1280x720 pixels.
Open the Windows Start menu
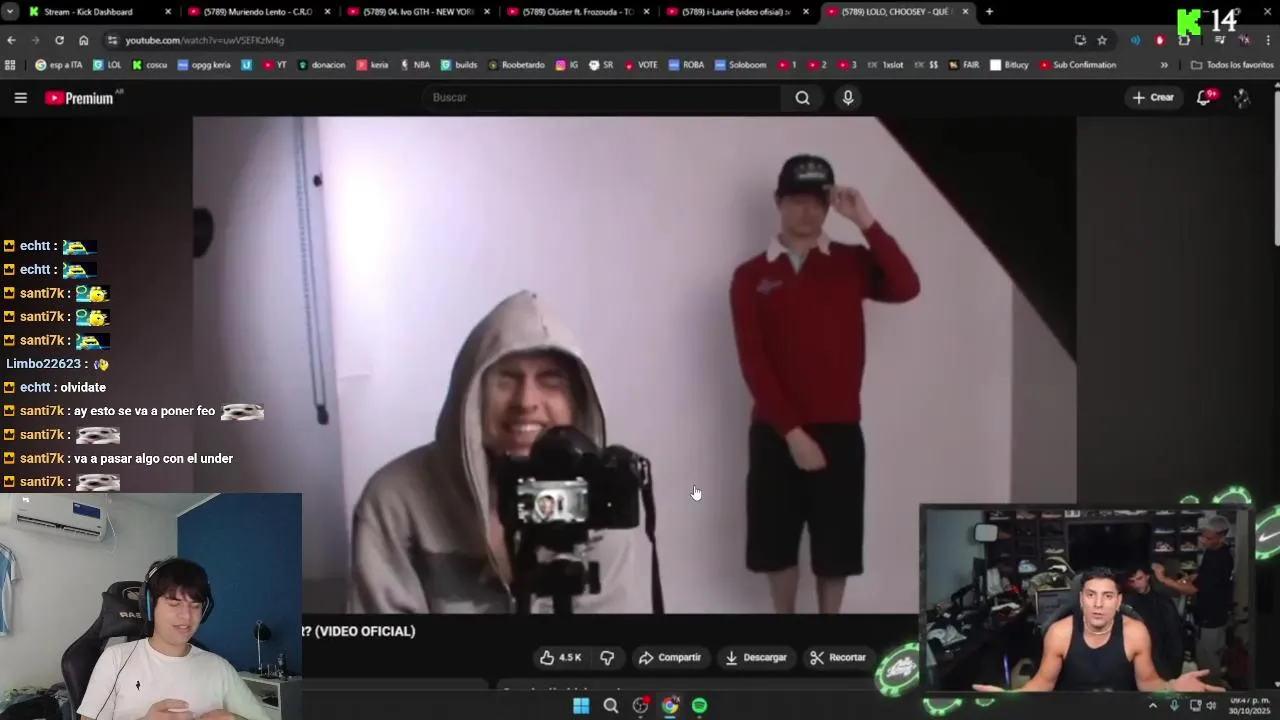581,706
